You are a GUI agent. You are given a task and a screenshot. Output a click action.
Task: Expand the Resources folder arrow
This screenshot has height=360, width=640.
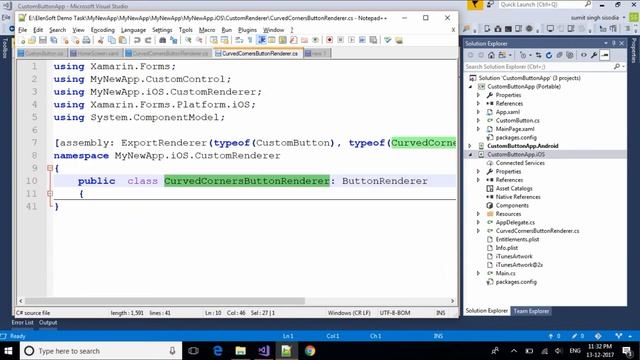(478, 214)
